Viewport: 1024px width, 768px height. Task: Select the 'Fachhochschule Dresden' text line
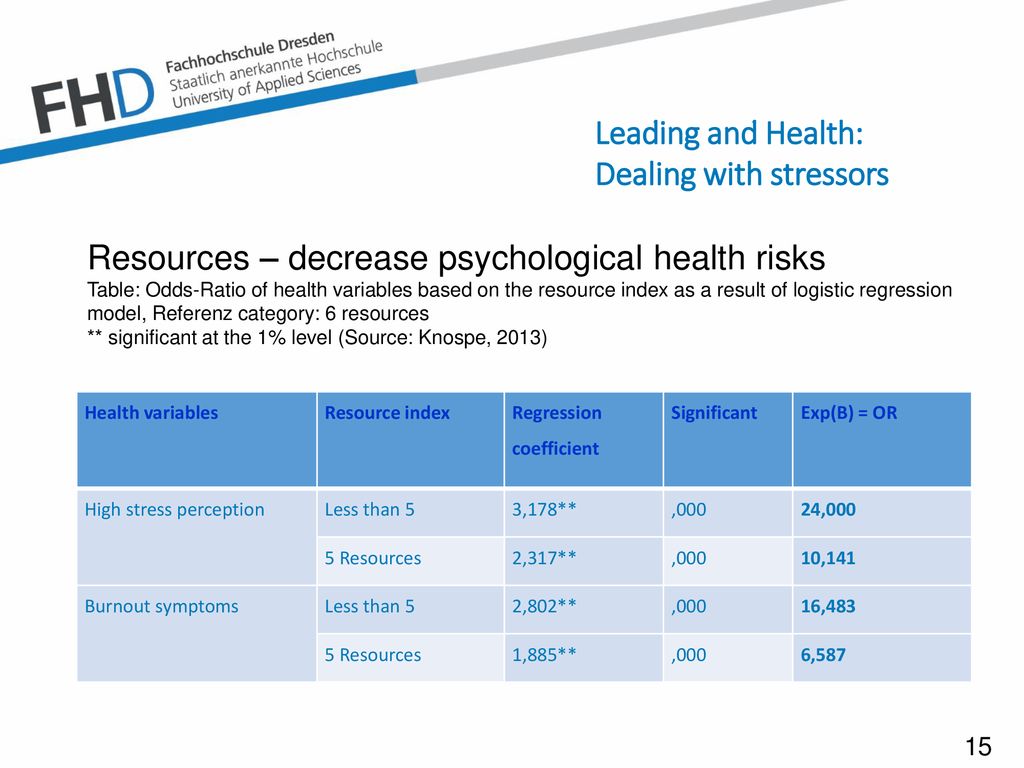click(249, 52)
